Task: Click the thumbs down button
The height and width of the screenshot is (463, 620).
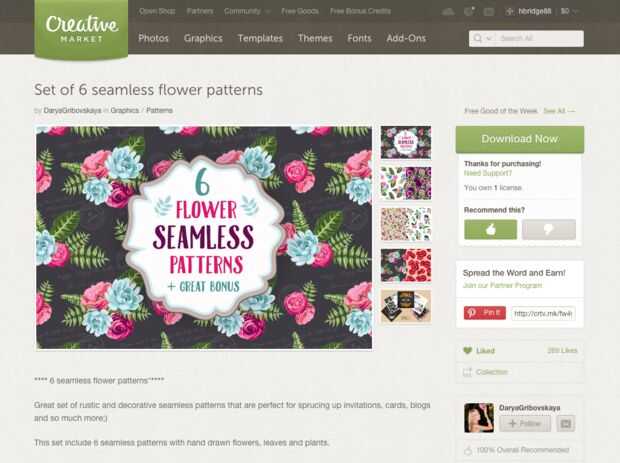Action: [548, 229]
